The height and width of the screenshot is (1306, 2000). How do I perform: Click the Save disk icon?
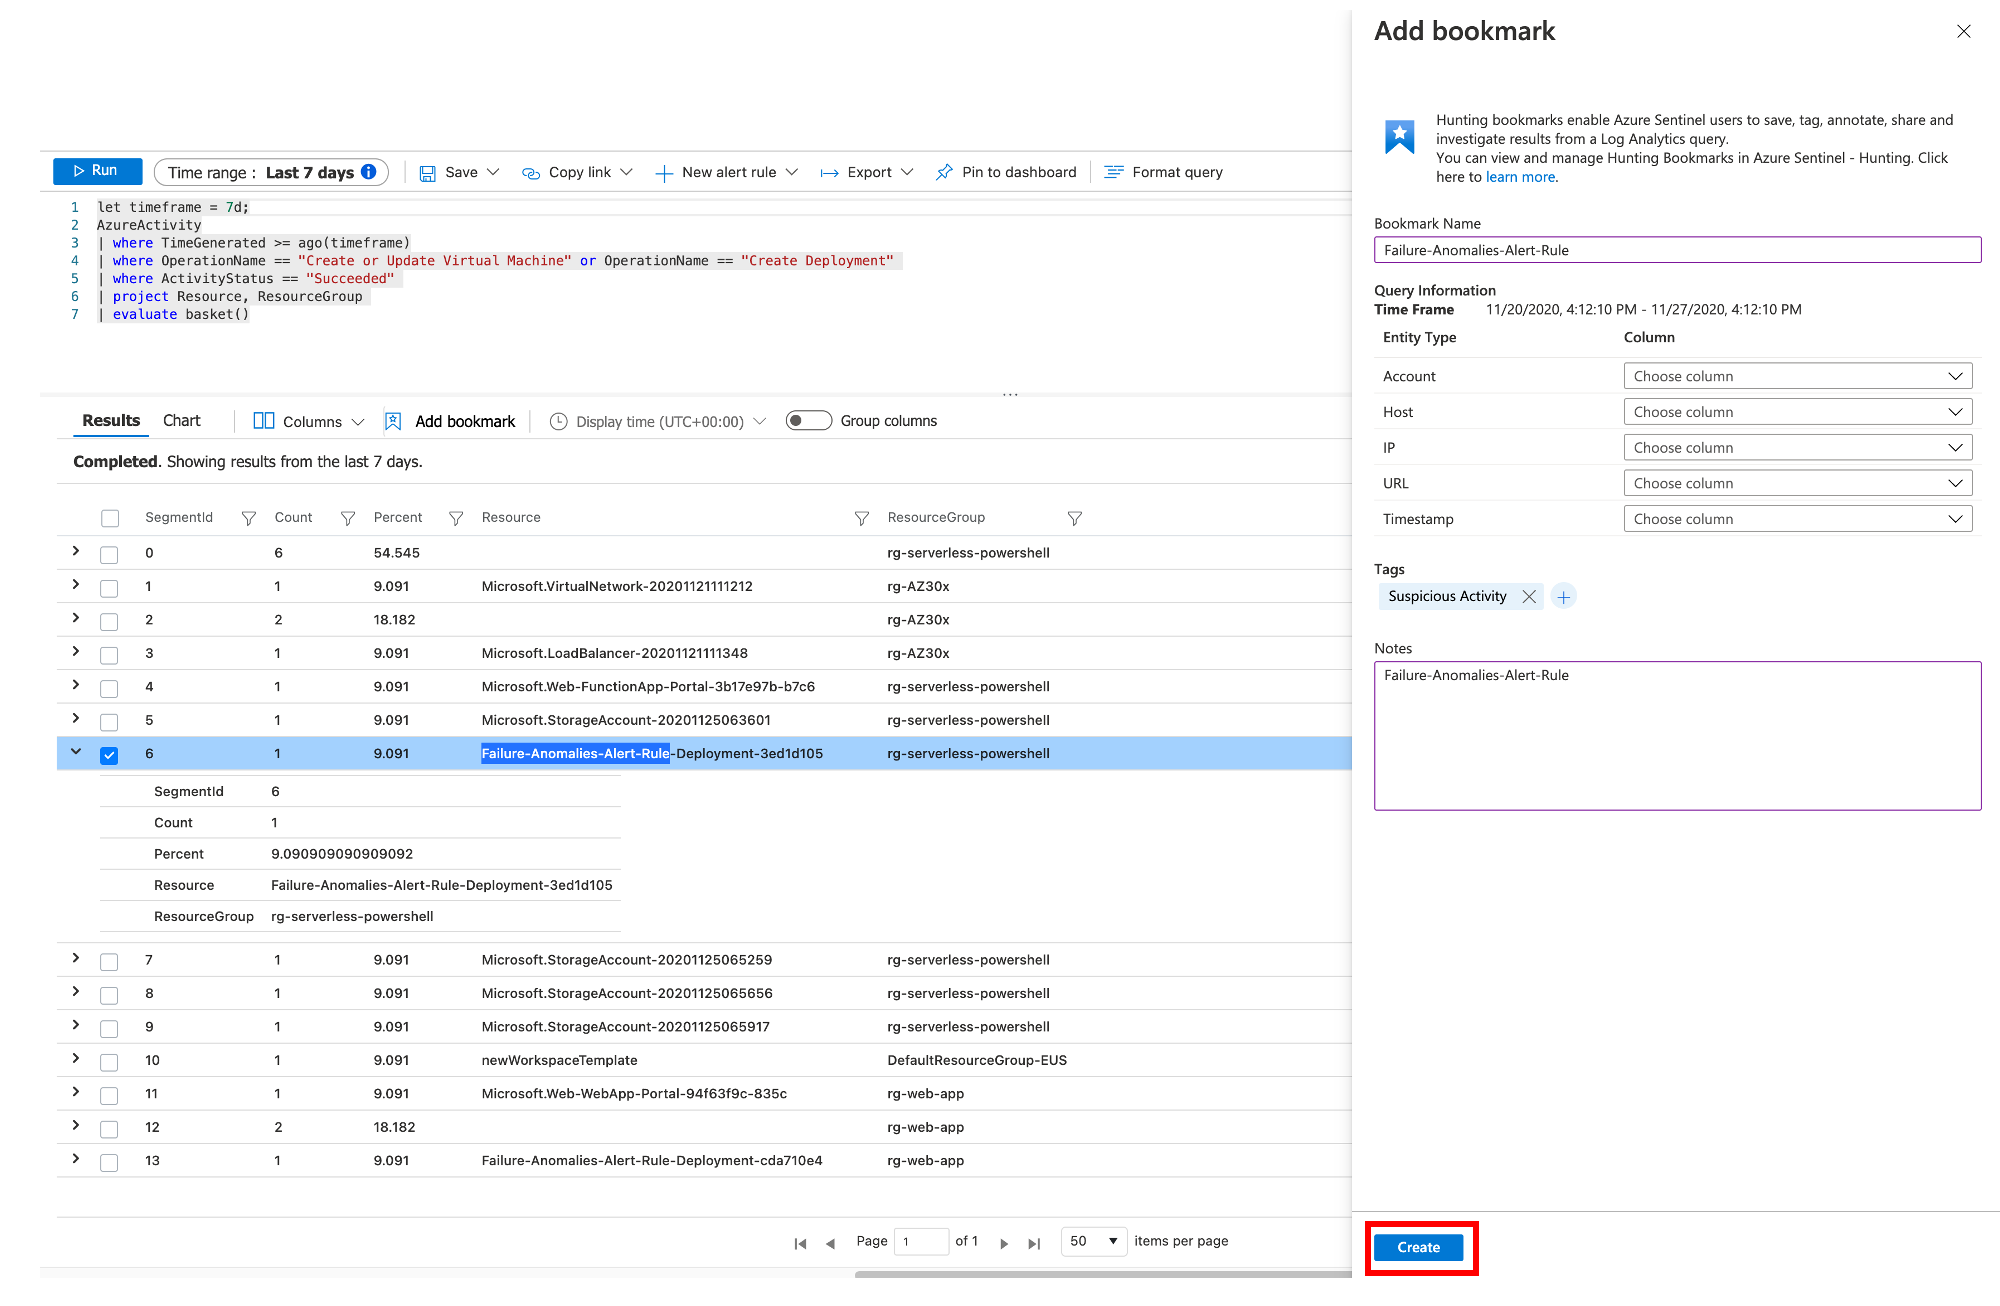[x=427, y=173]
